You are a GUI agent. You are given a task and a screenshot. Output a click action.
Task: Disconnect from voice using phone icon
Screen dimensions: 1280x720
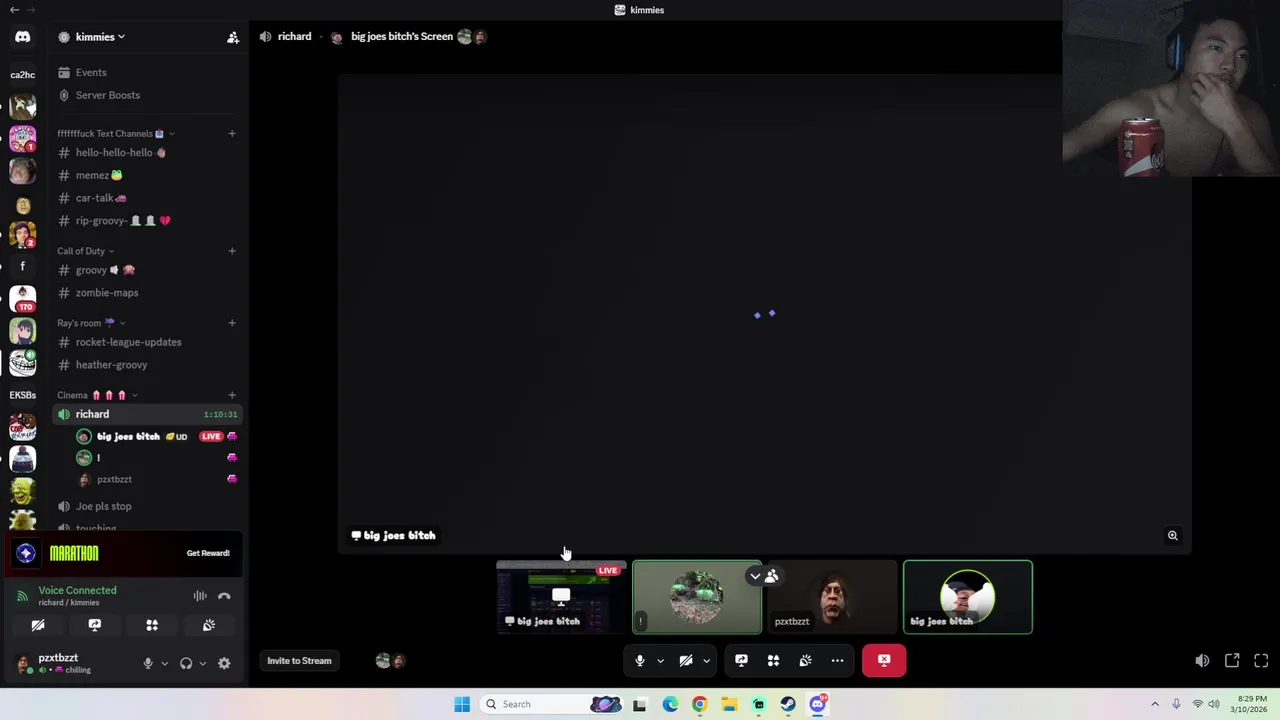(x=224, y=596)
